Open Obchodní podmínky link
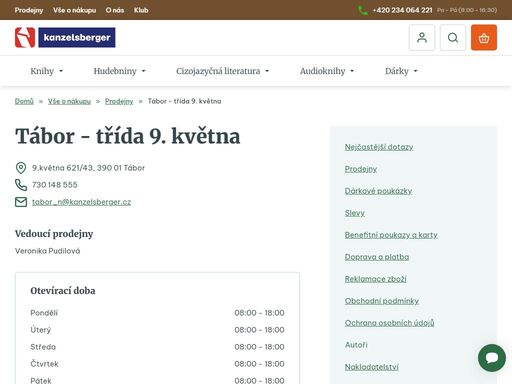Viewport: 512px width, 384px height. click(382, 301)
